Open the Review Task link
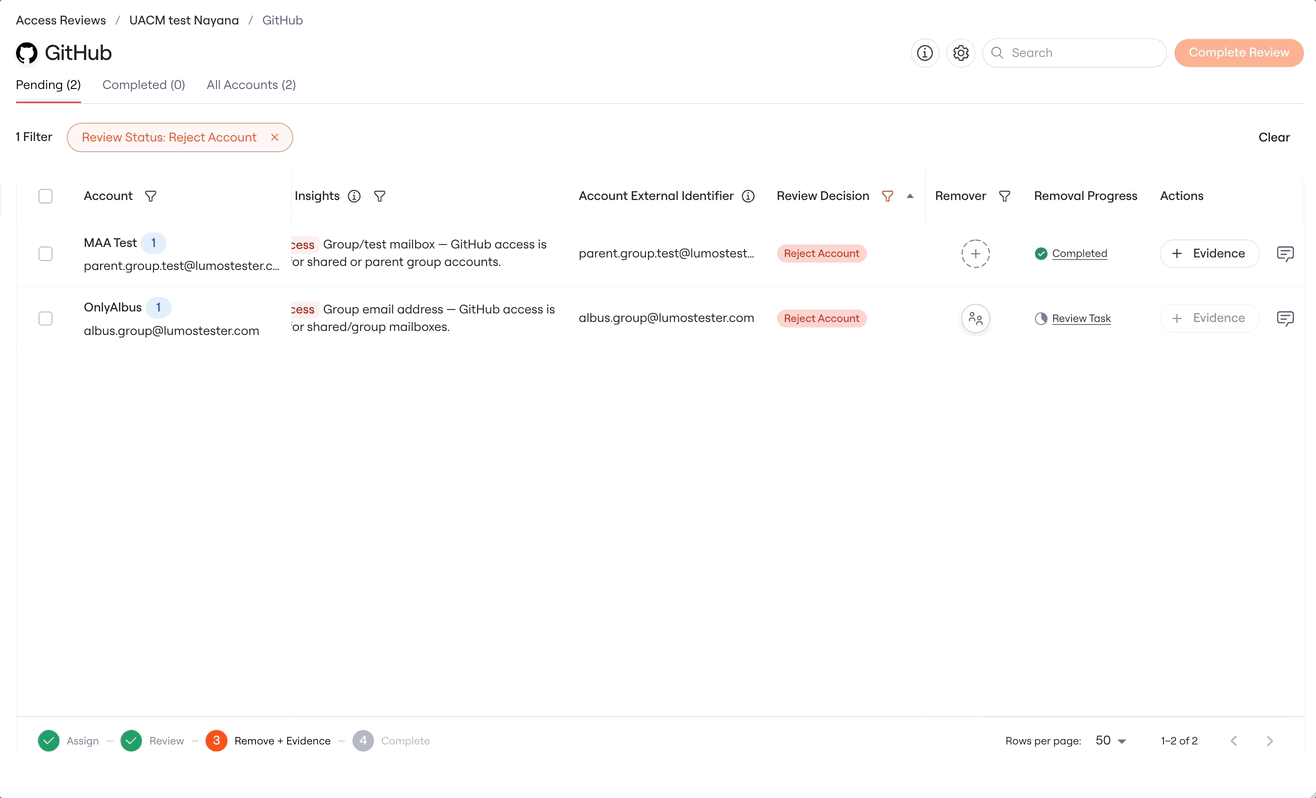1316x798 pixels. (x=1081, y=318)
